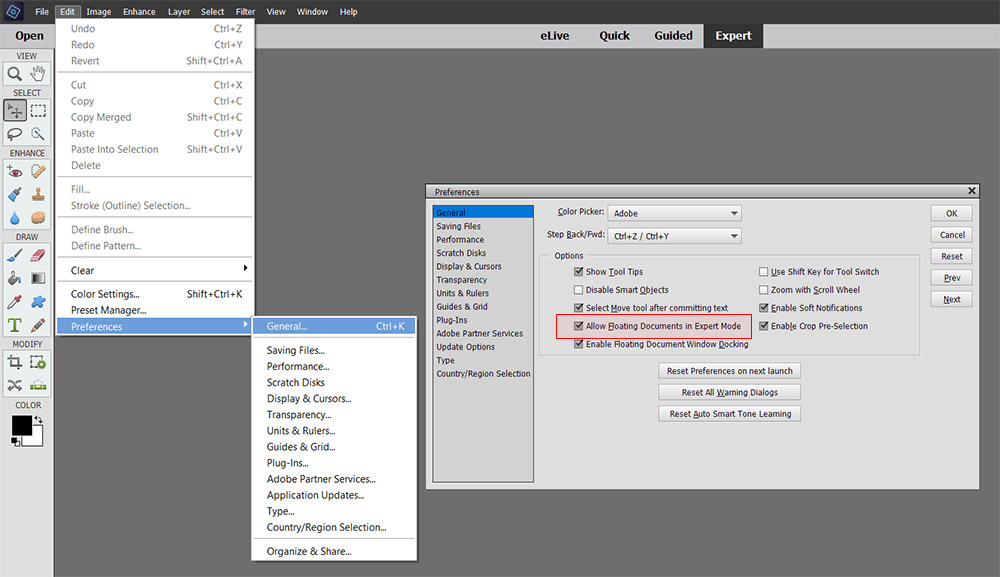The height and width of the screenshot is (577, 1000).
Task: Click Reset Auto Smart Tone Learning
Action: pyautogui.click(x=730, y=414)
